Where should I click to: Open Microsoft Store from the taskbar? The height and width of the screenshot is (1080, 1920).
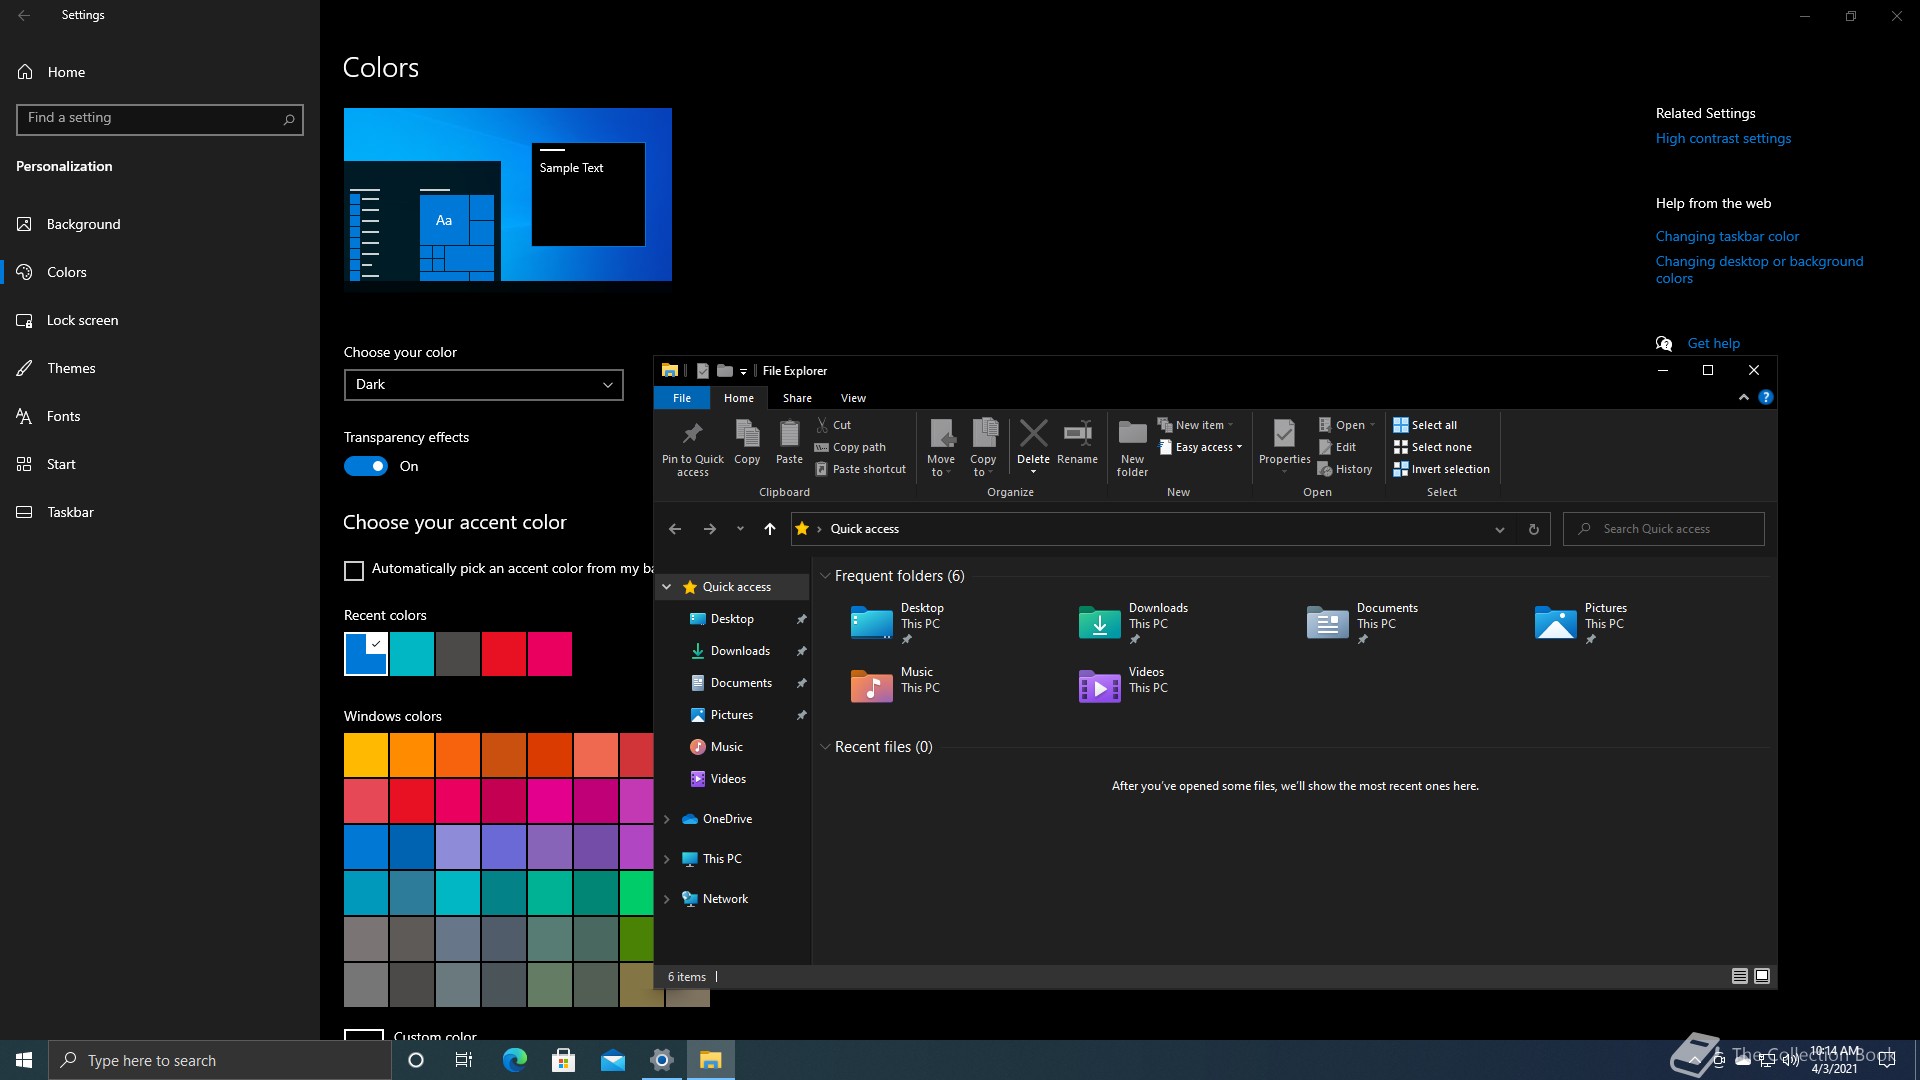[x=564, y=1060]
